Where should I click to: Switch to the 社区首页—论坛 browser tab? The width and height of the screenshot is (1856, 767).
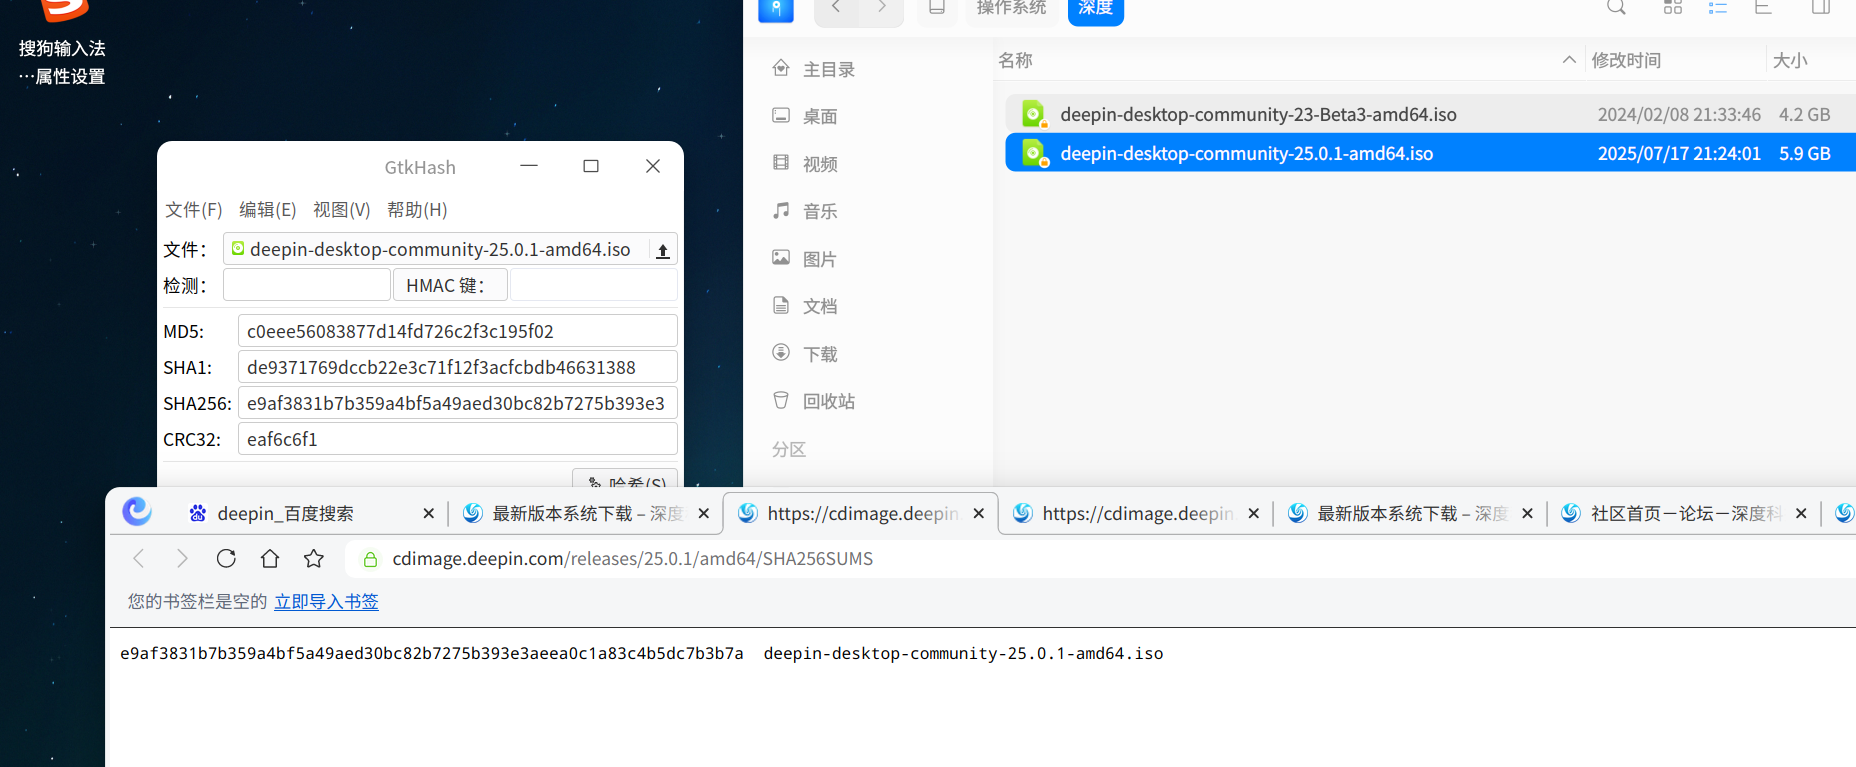(1685, 513)
